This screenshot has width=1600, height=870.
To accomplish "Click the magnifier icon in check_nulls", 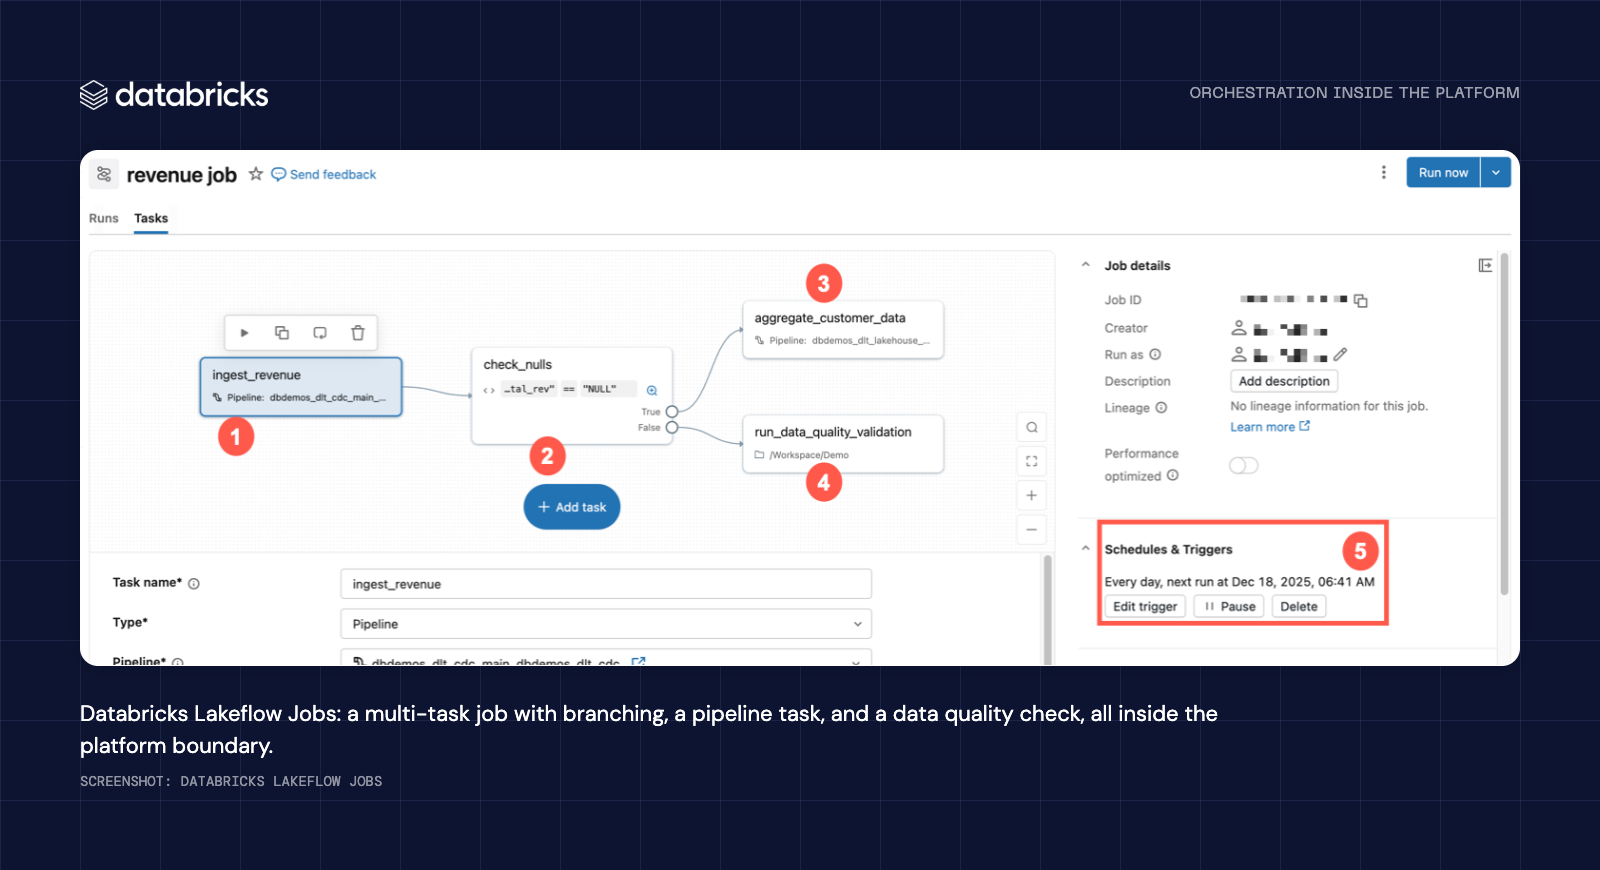I will [652, 390].
